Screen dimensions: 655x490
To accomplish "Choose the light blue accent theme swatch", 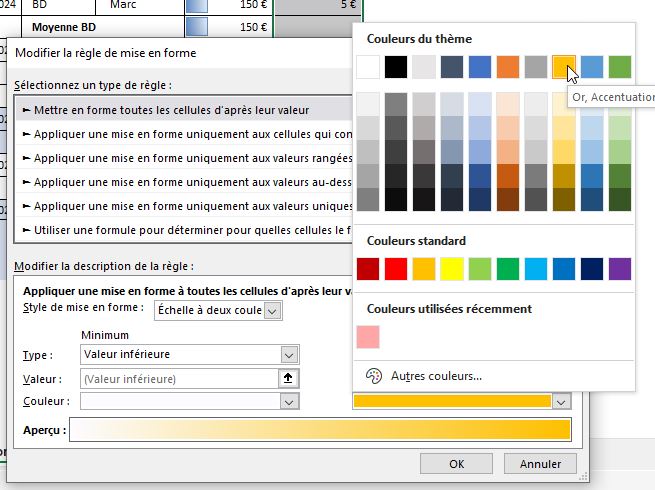I will click(592, 67).
